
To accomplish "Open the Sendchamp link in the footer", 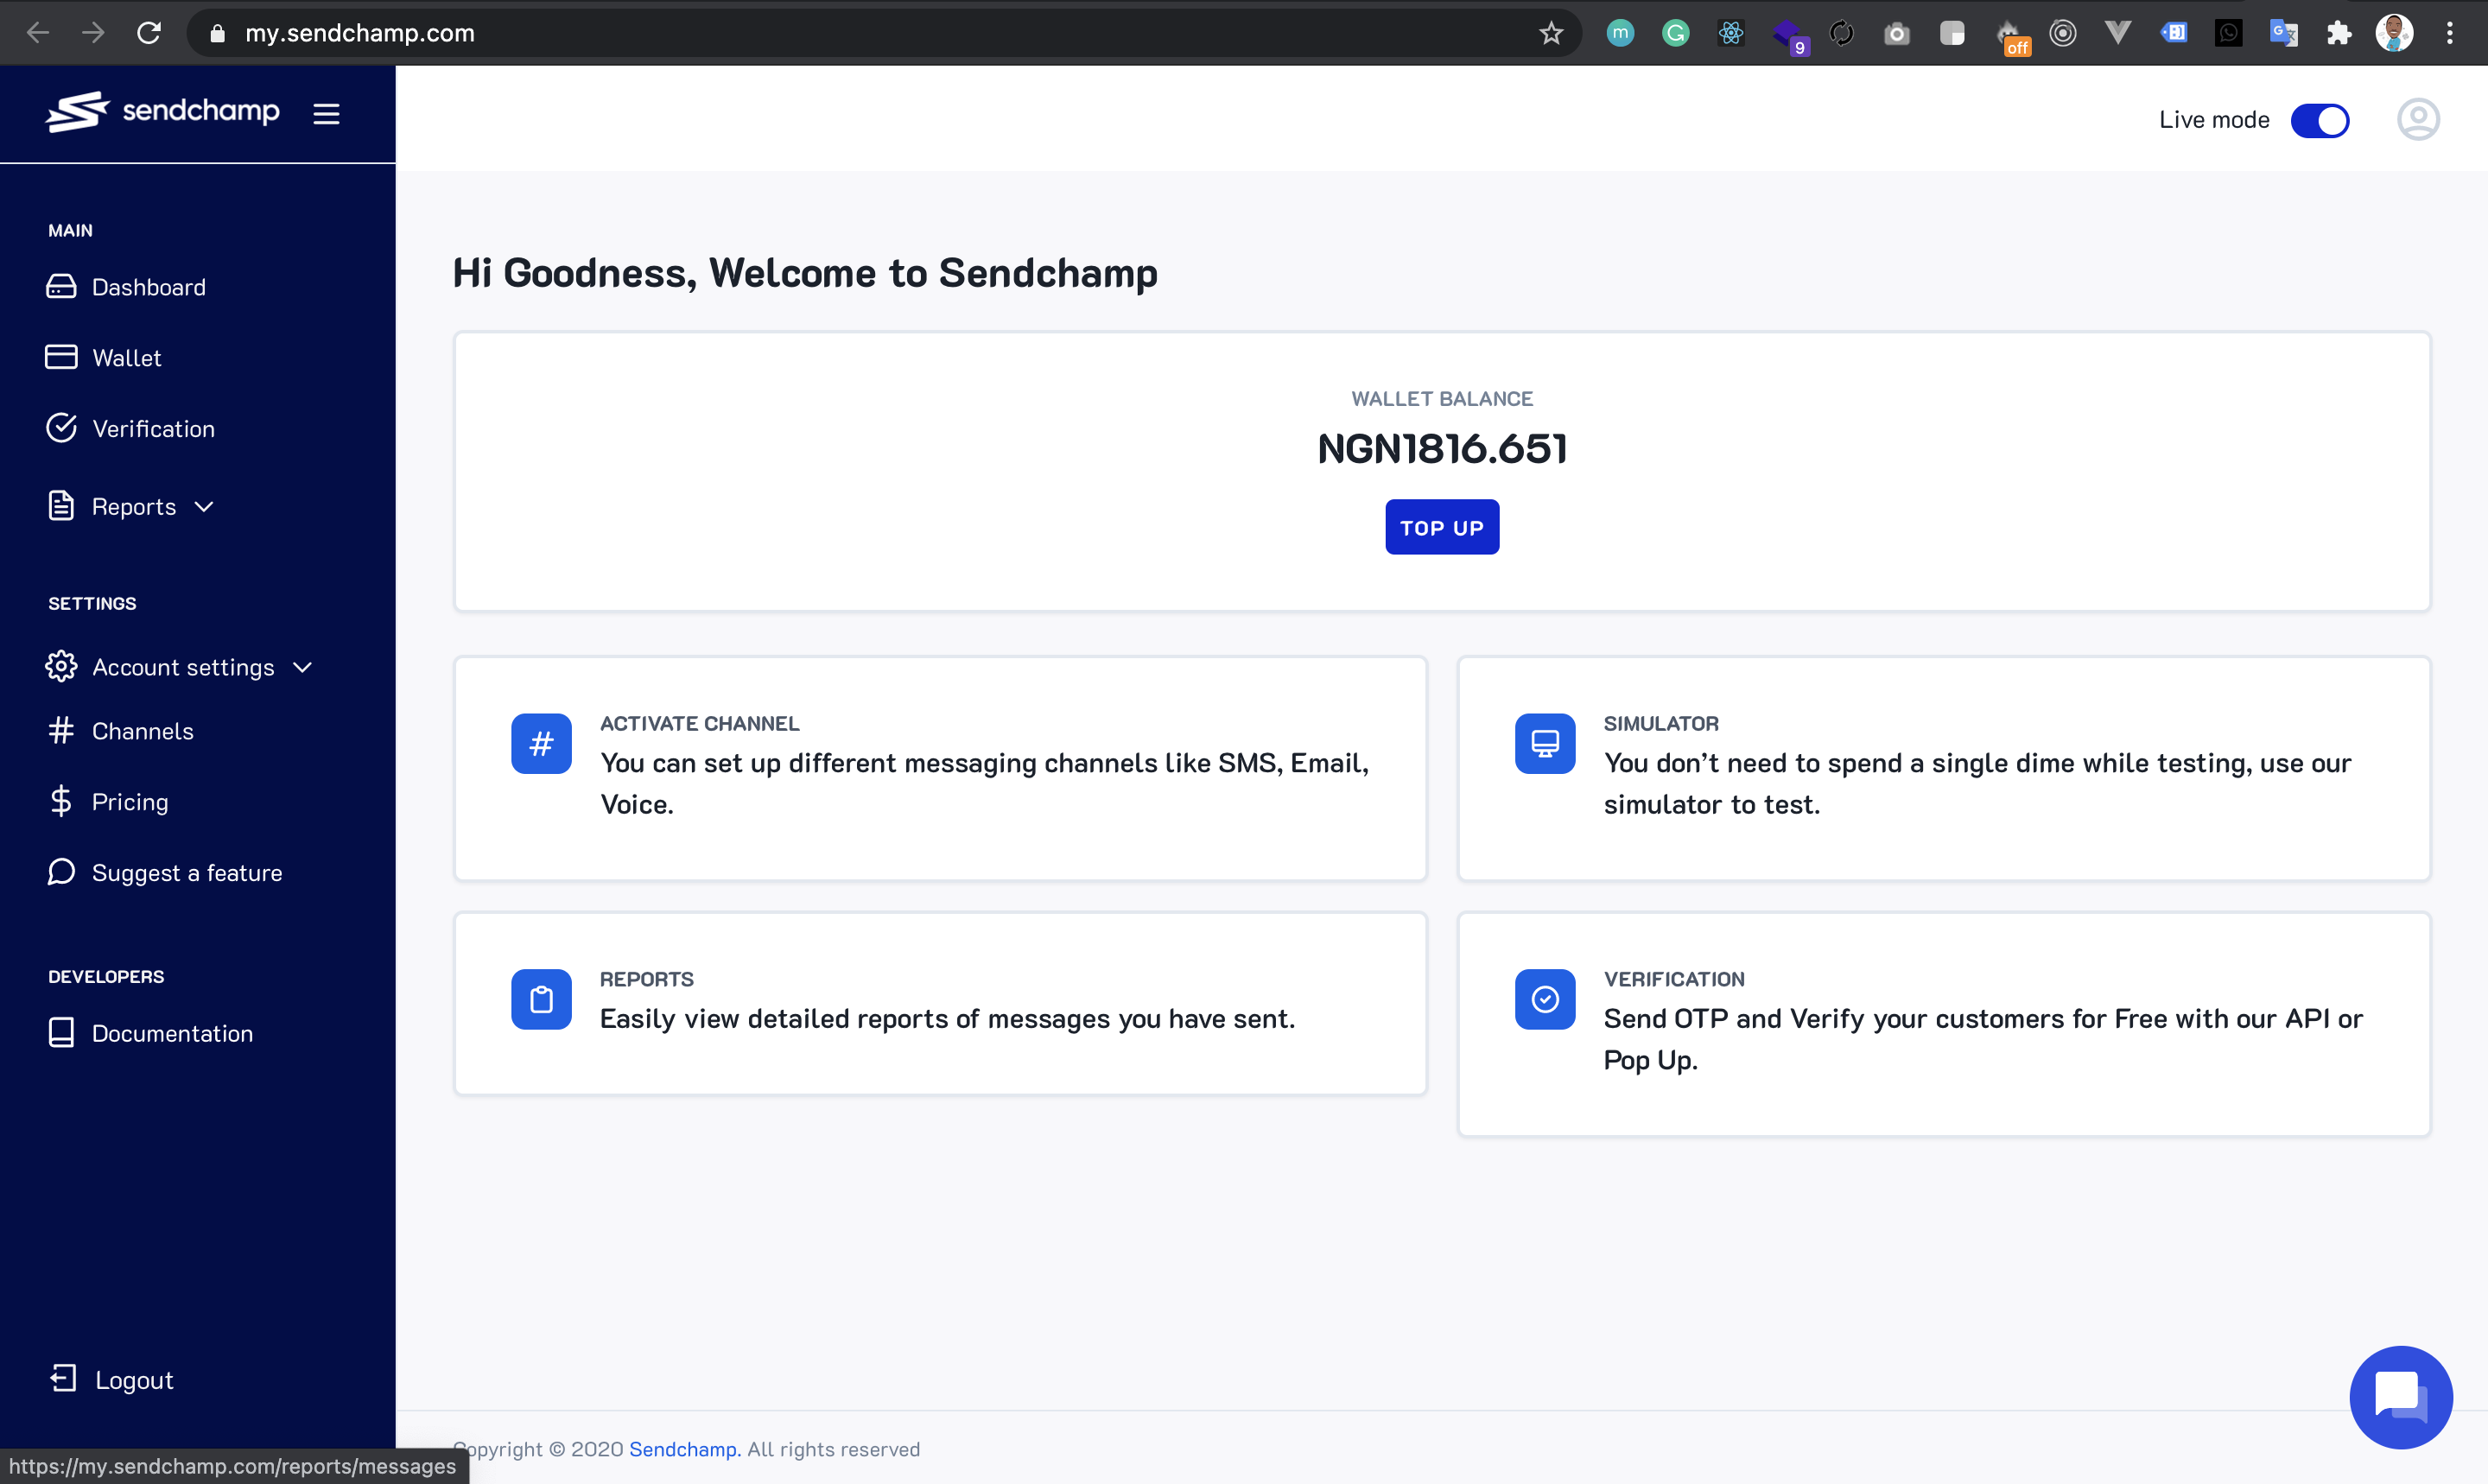I will point(683,1448).
